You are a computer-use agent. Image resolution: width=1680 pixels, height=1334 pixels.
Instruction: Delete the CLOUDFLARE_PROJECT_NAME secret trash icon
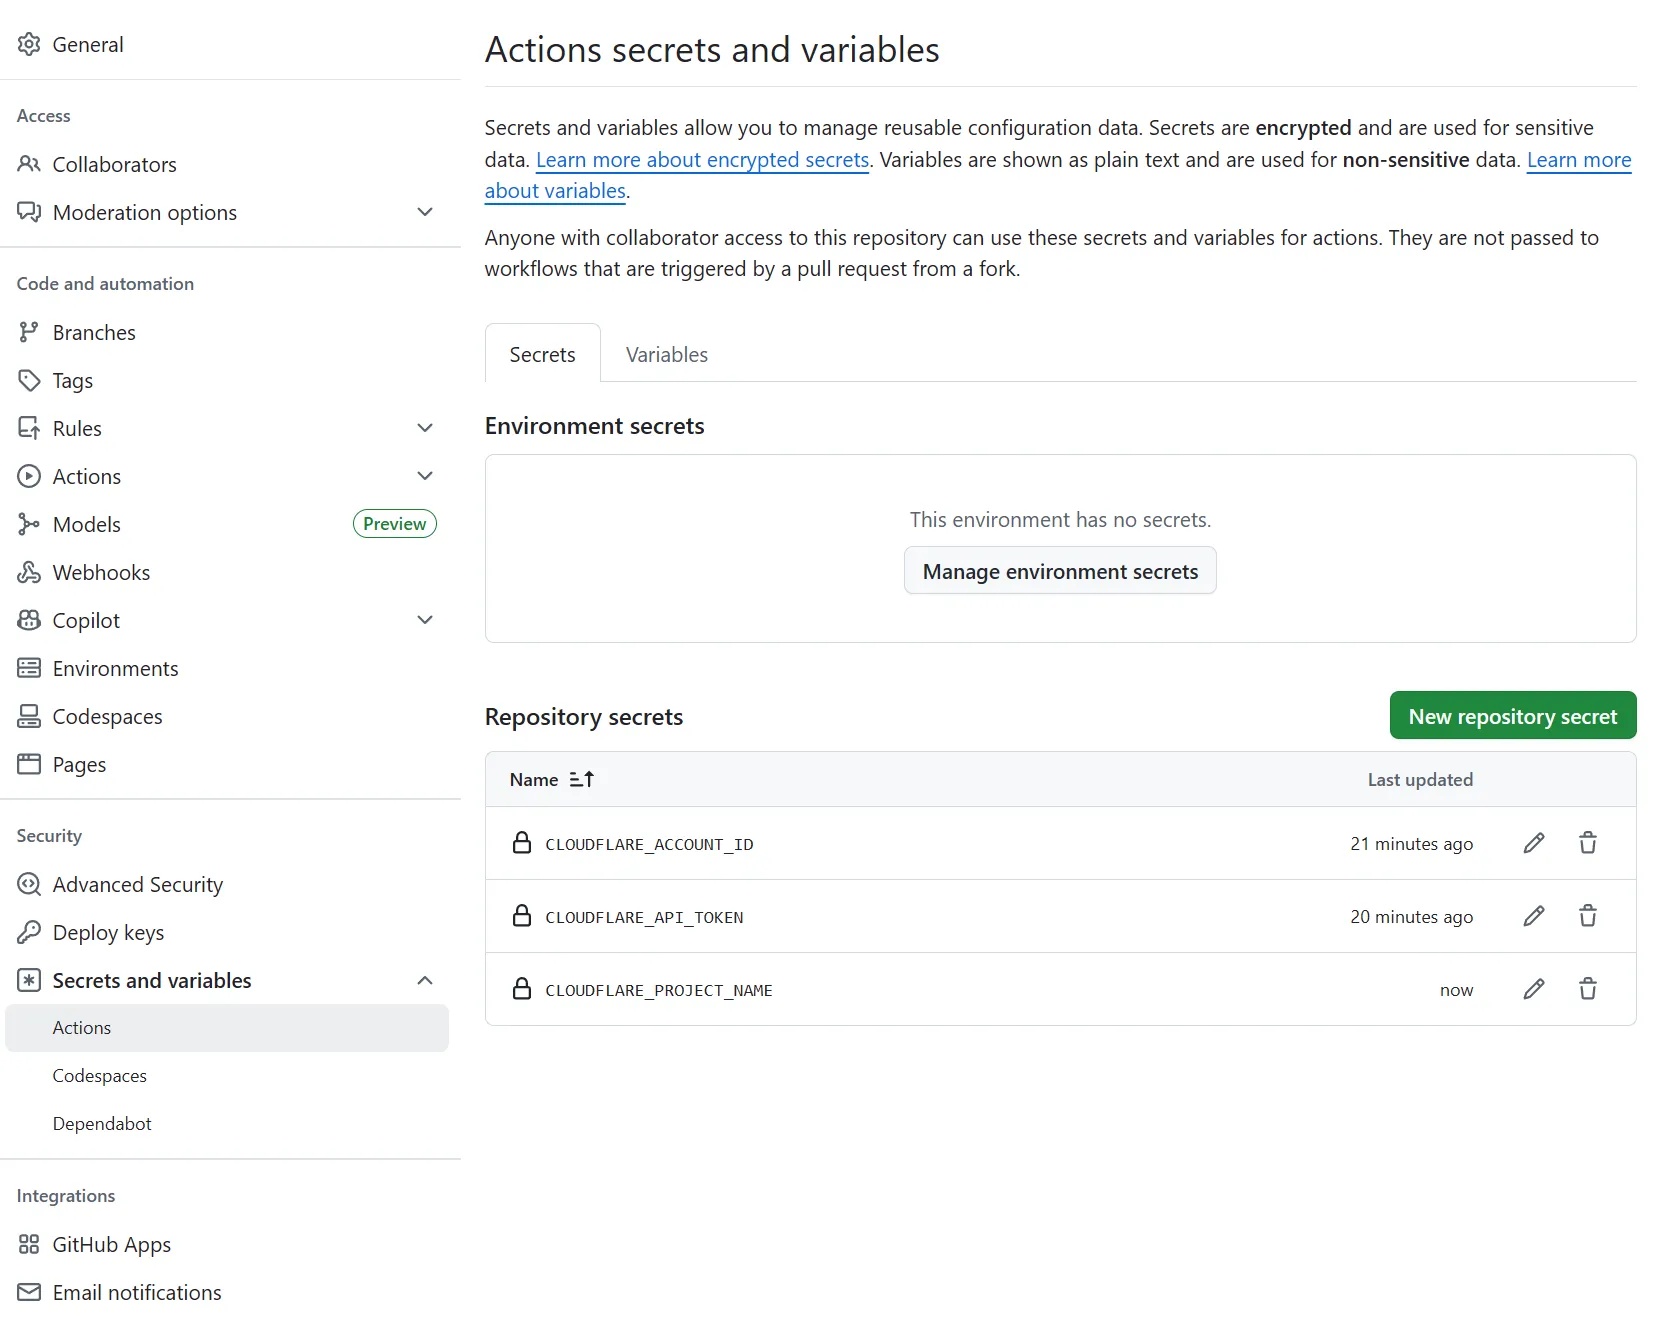pyautogui.click(x=1587, y=989)
